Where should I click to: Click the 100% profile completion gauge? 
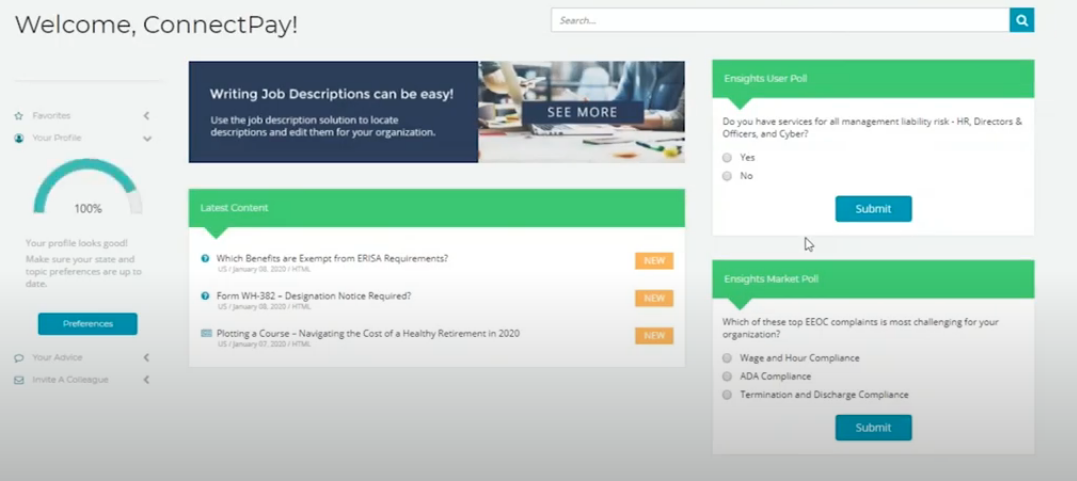point(88,187)
